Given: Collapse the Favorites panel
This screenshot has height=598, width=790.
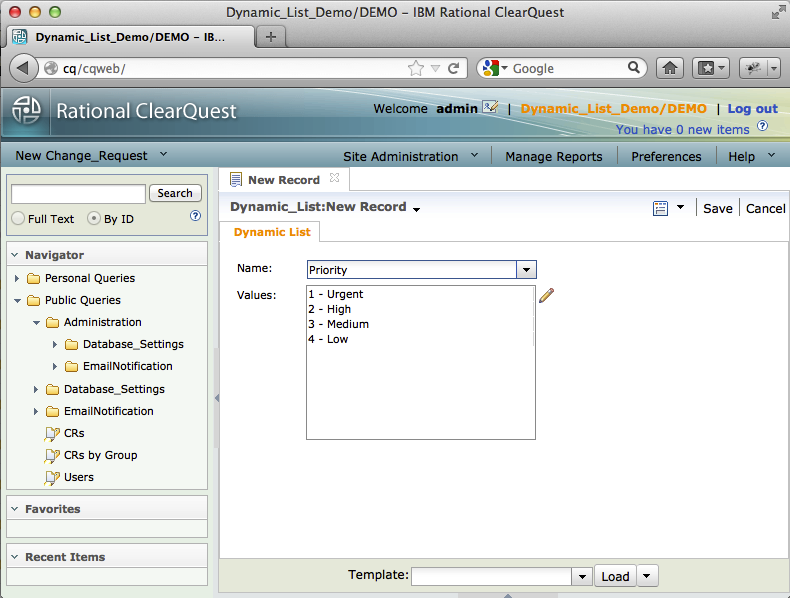Looking at the screenshot, I should 15,509.
